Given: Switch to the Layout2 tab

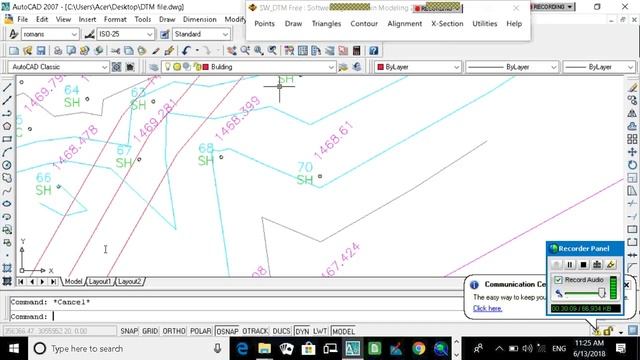Looking at the screenshot, I should [x=129, y=282].
